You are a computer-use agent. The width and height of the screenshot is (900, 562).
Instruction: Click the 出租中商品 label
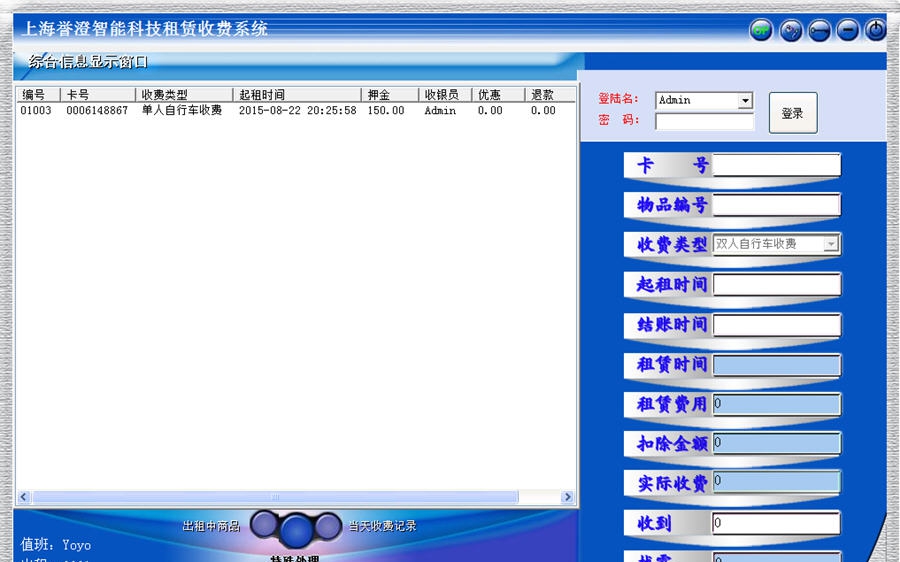pos(211,526)
